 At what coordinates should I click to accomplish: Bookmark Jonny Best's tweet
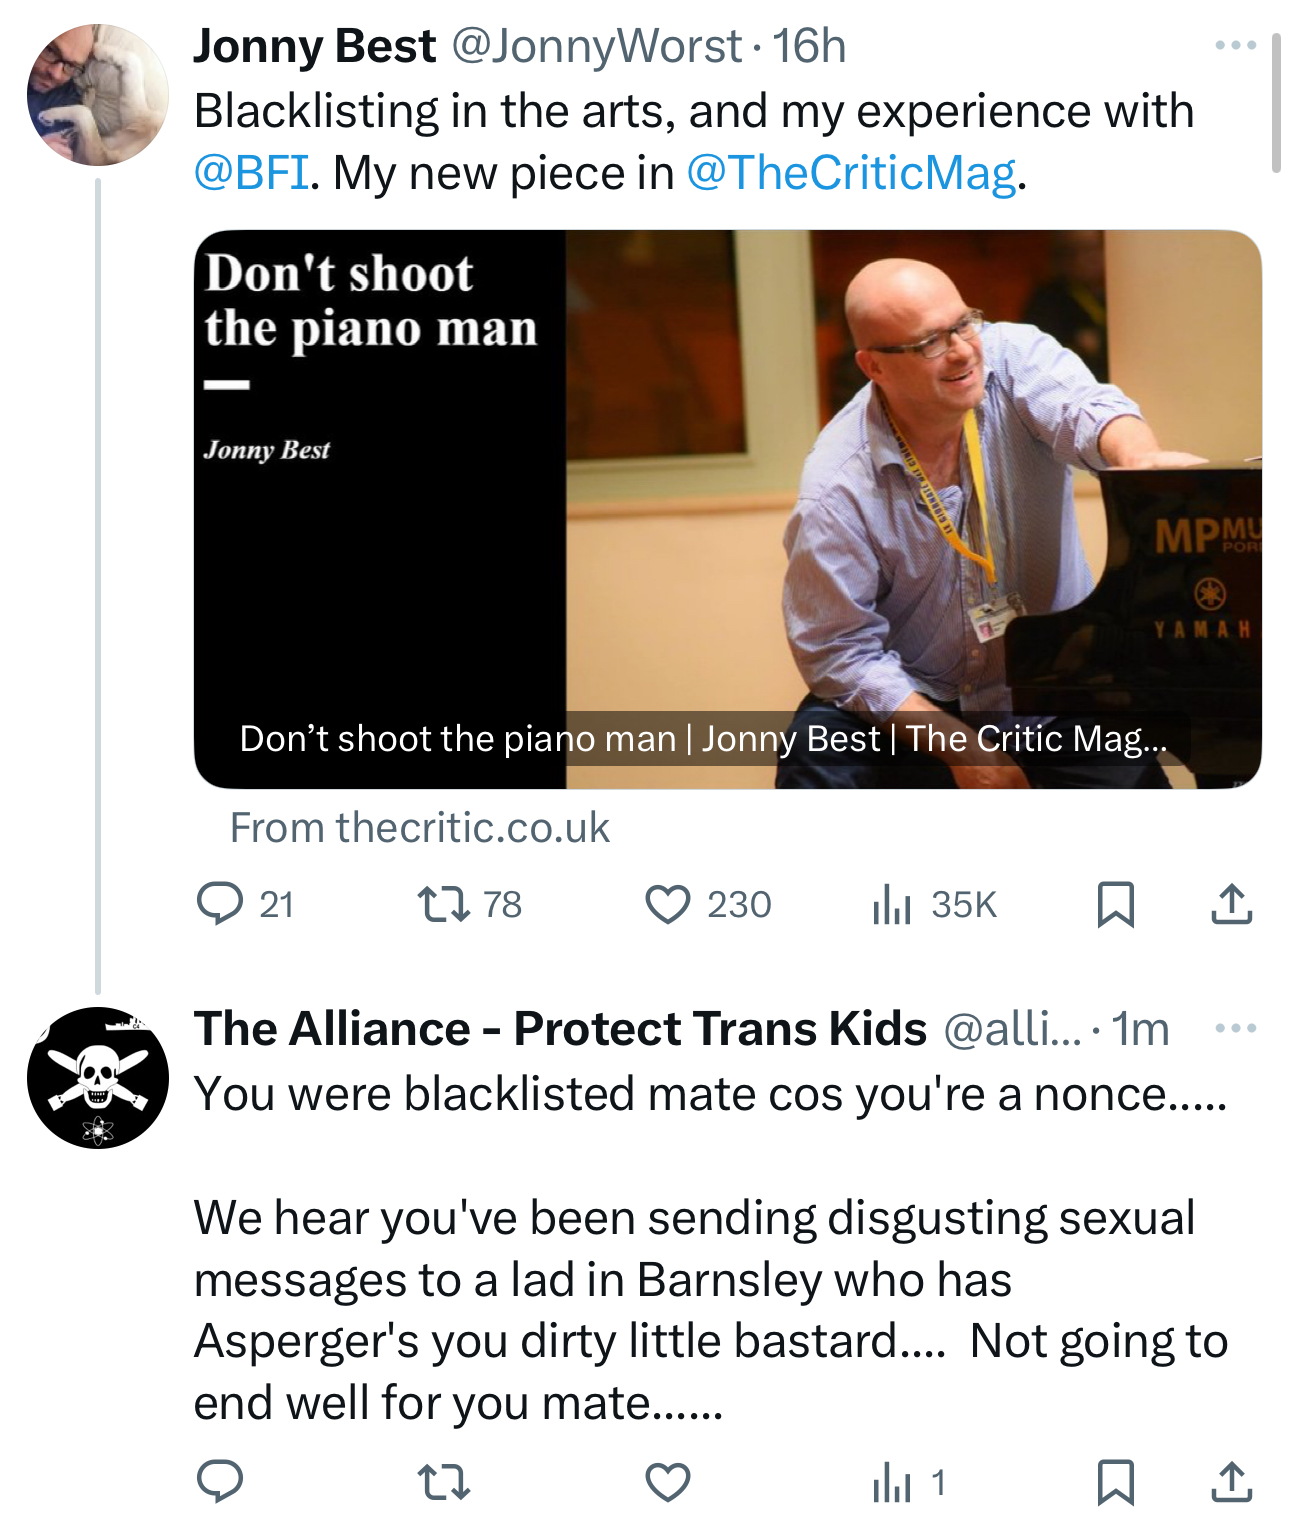1115,904
